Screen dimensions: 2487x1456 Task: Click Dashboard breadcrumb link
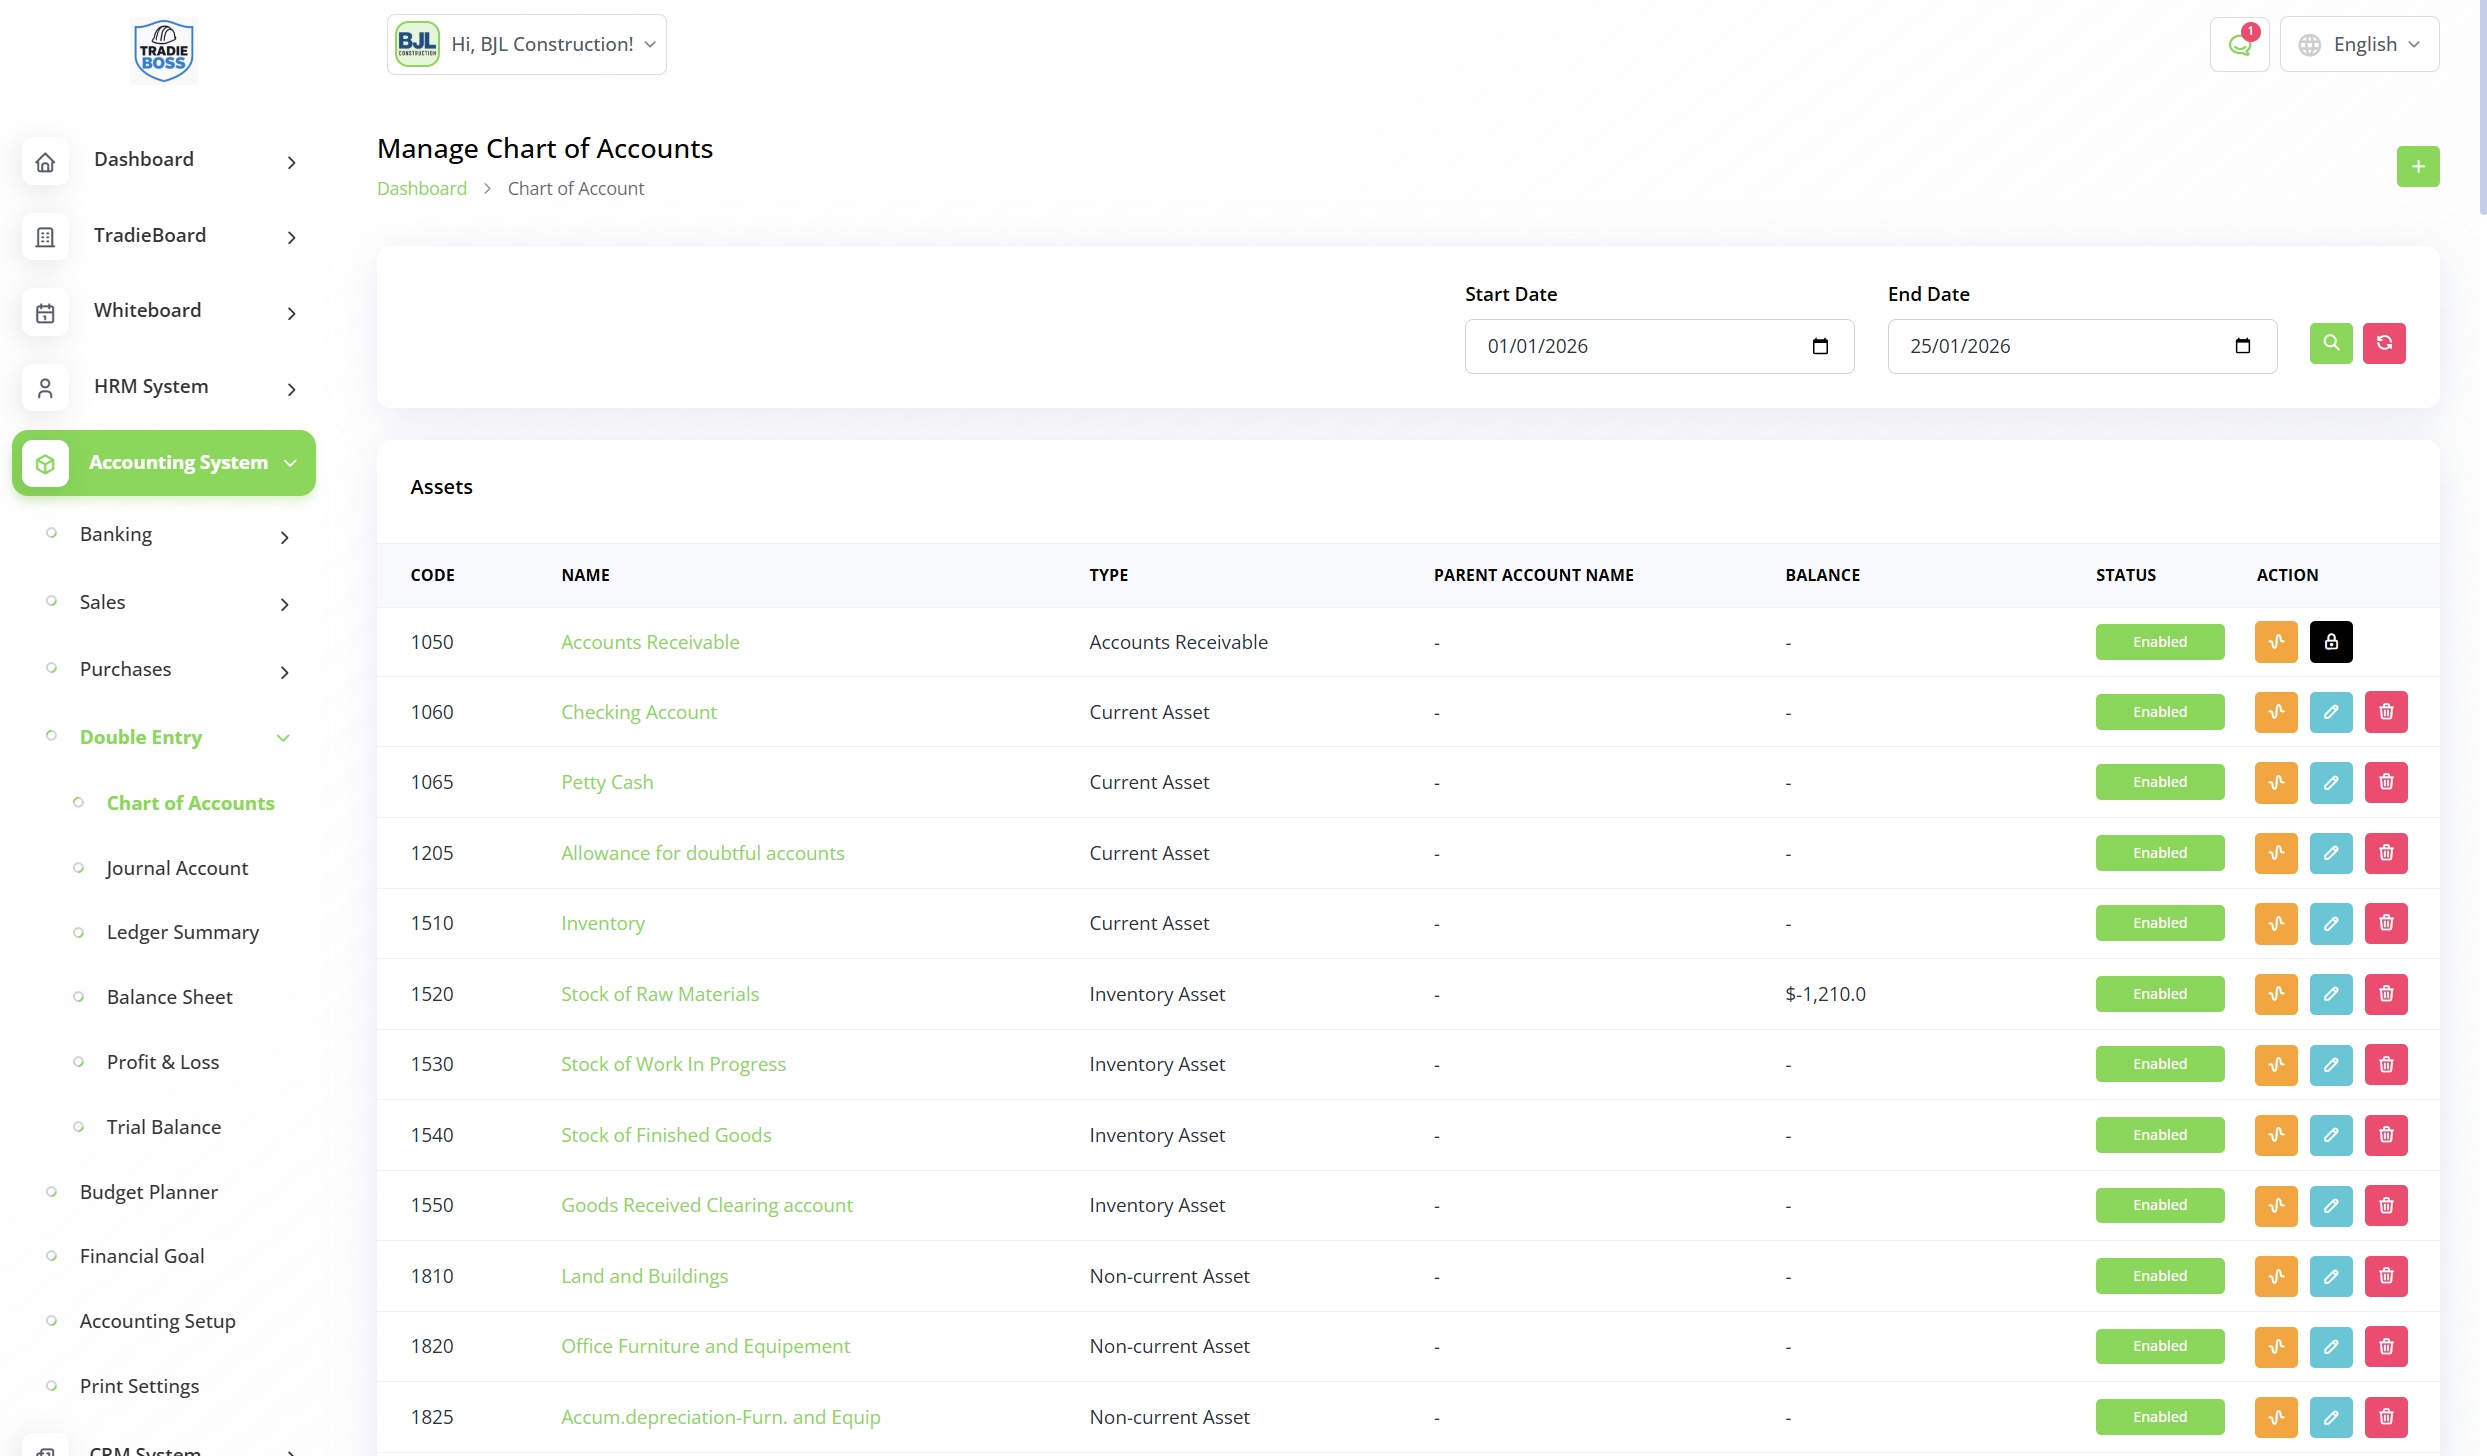421,188
